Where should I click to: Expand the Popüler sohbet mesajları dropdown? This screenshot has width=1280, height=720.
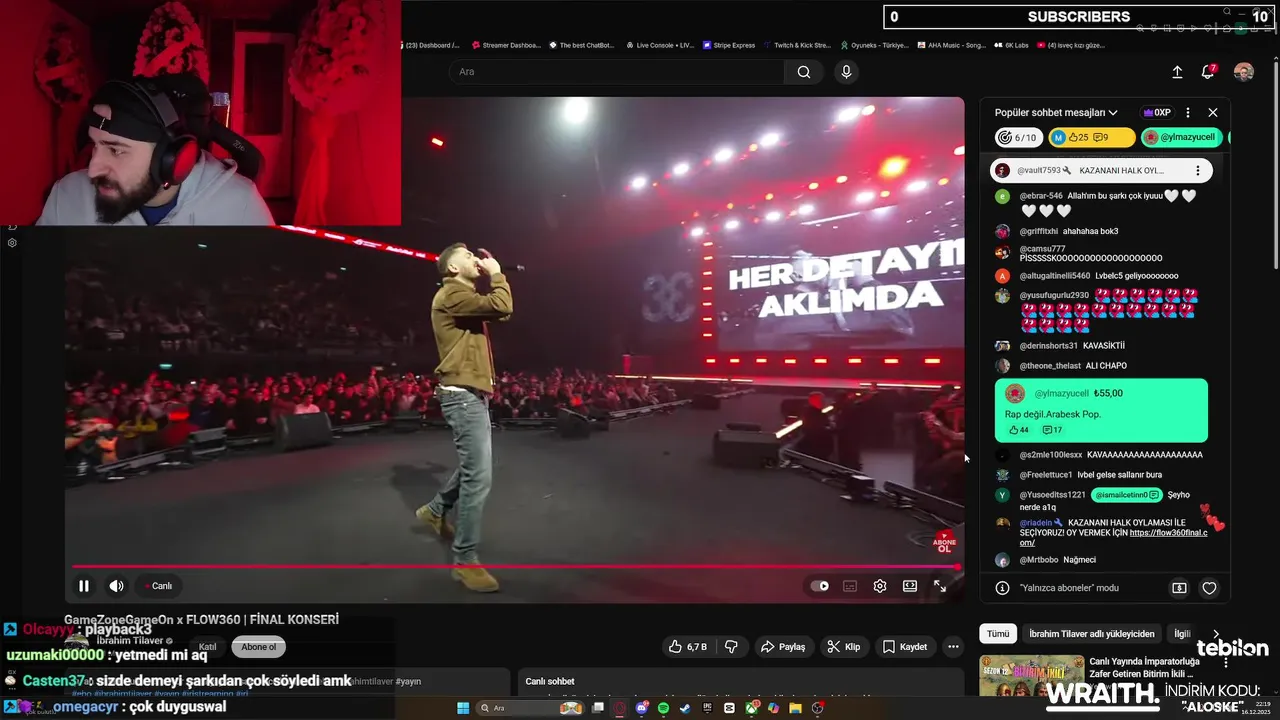pyautogui.click(x=1056, y=113)
